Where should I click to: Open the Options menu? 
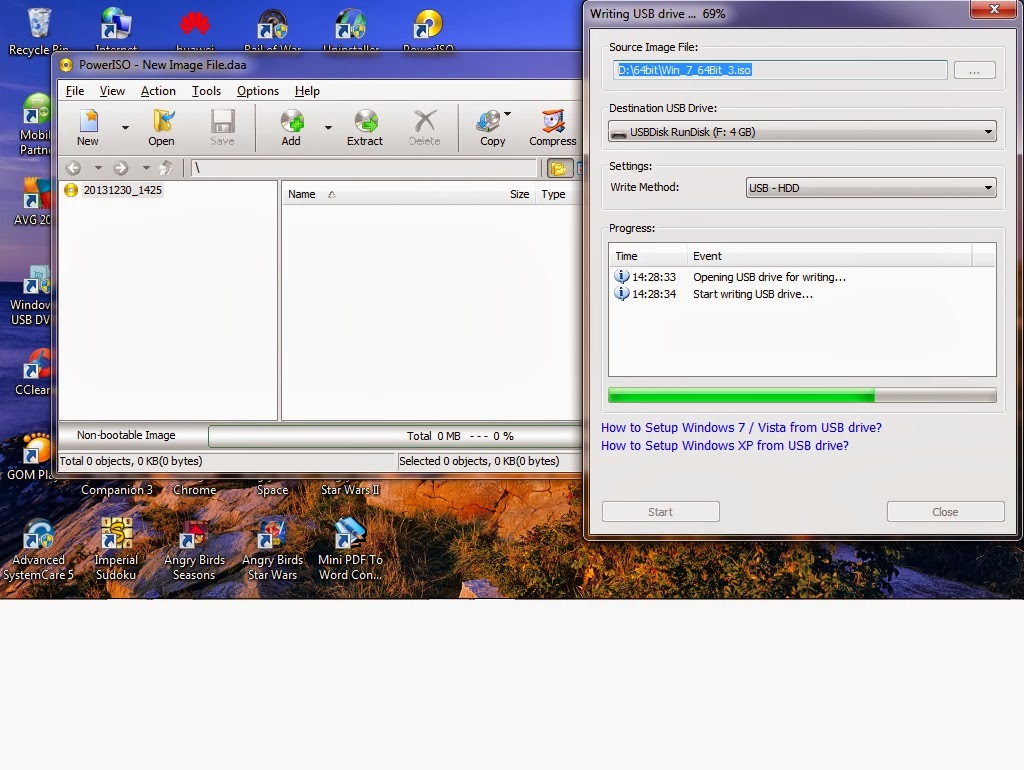(x=258, y=91)
